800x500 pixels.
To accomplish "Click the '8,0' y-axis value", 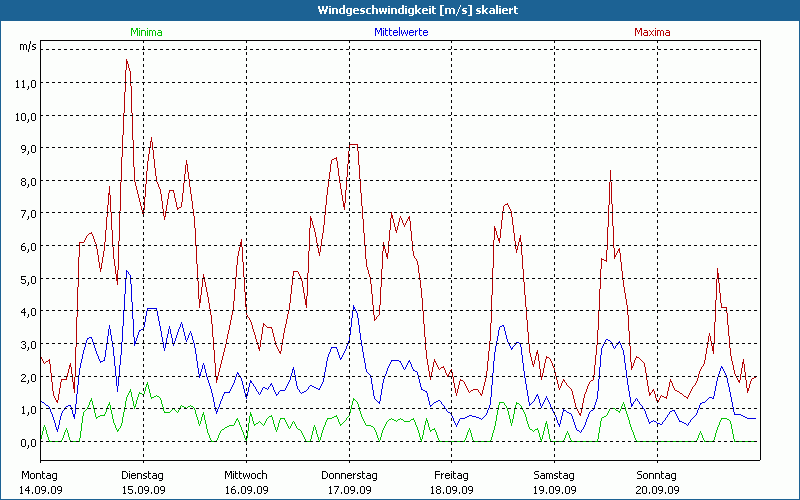I will (x=28, y=182).
